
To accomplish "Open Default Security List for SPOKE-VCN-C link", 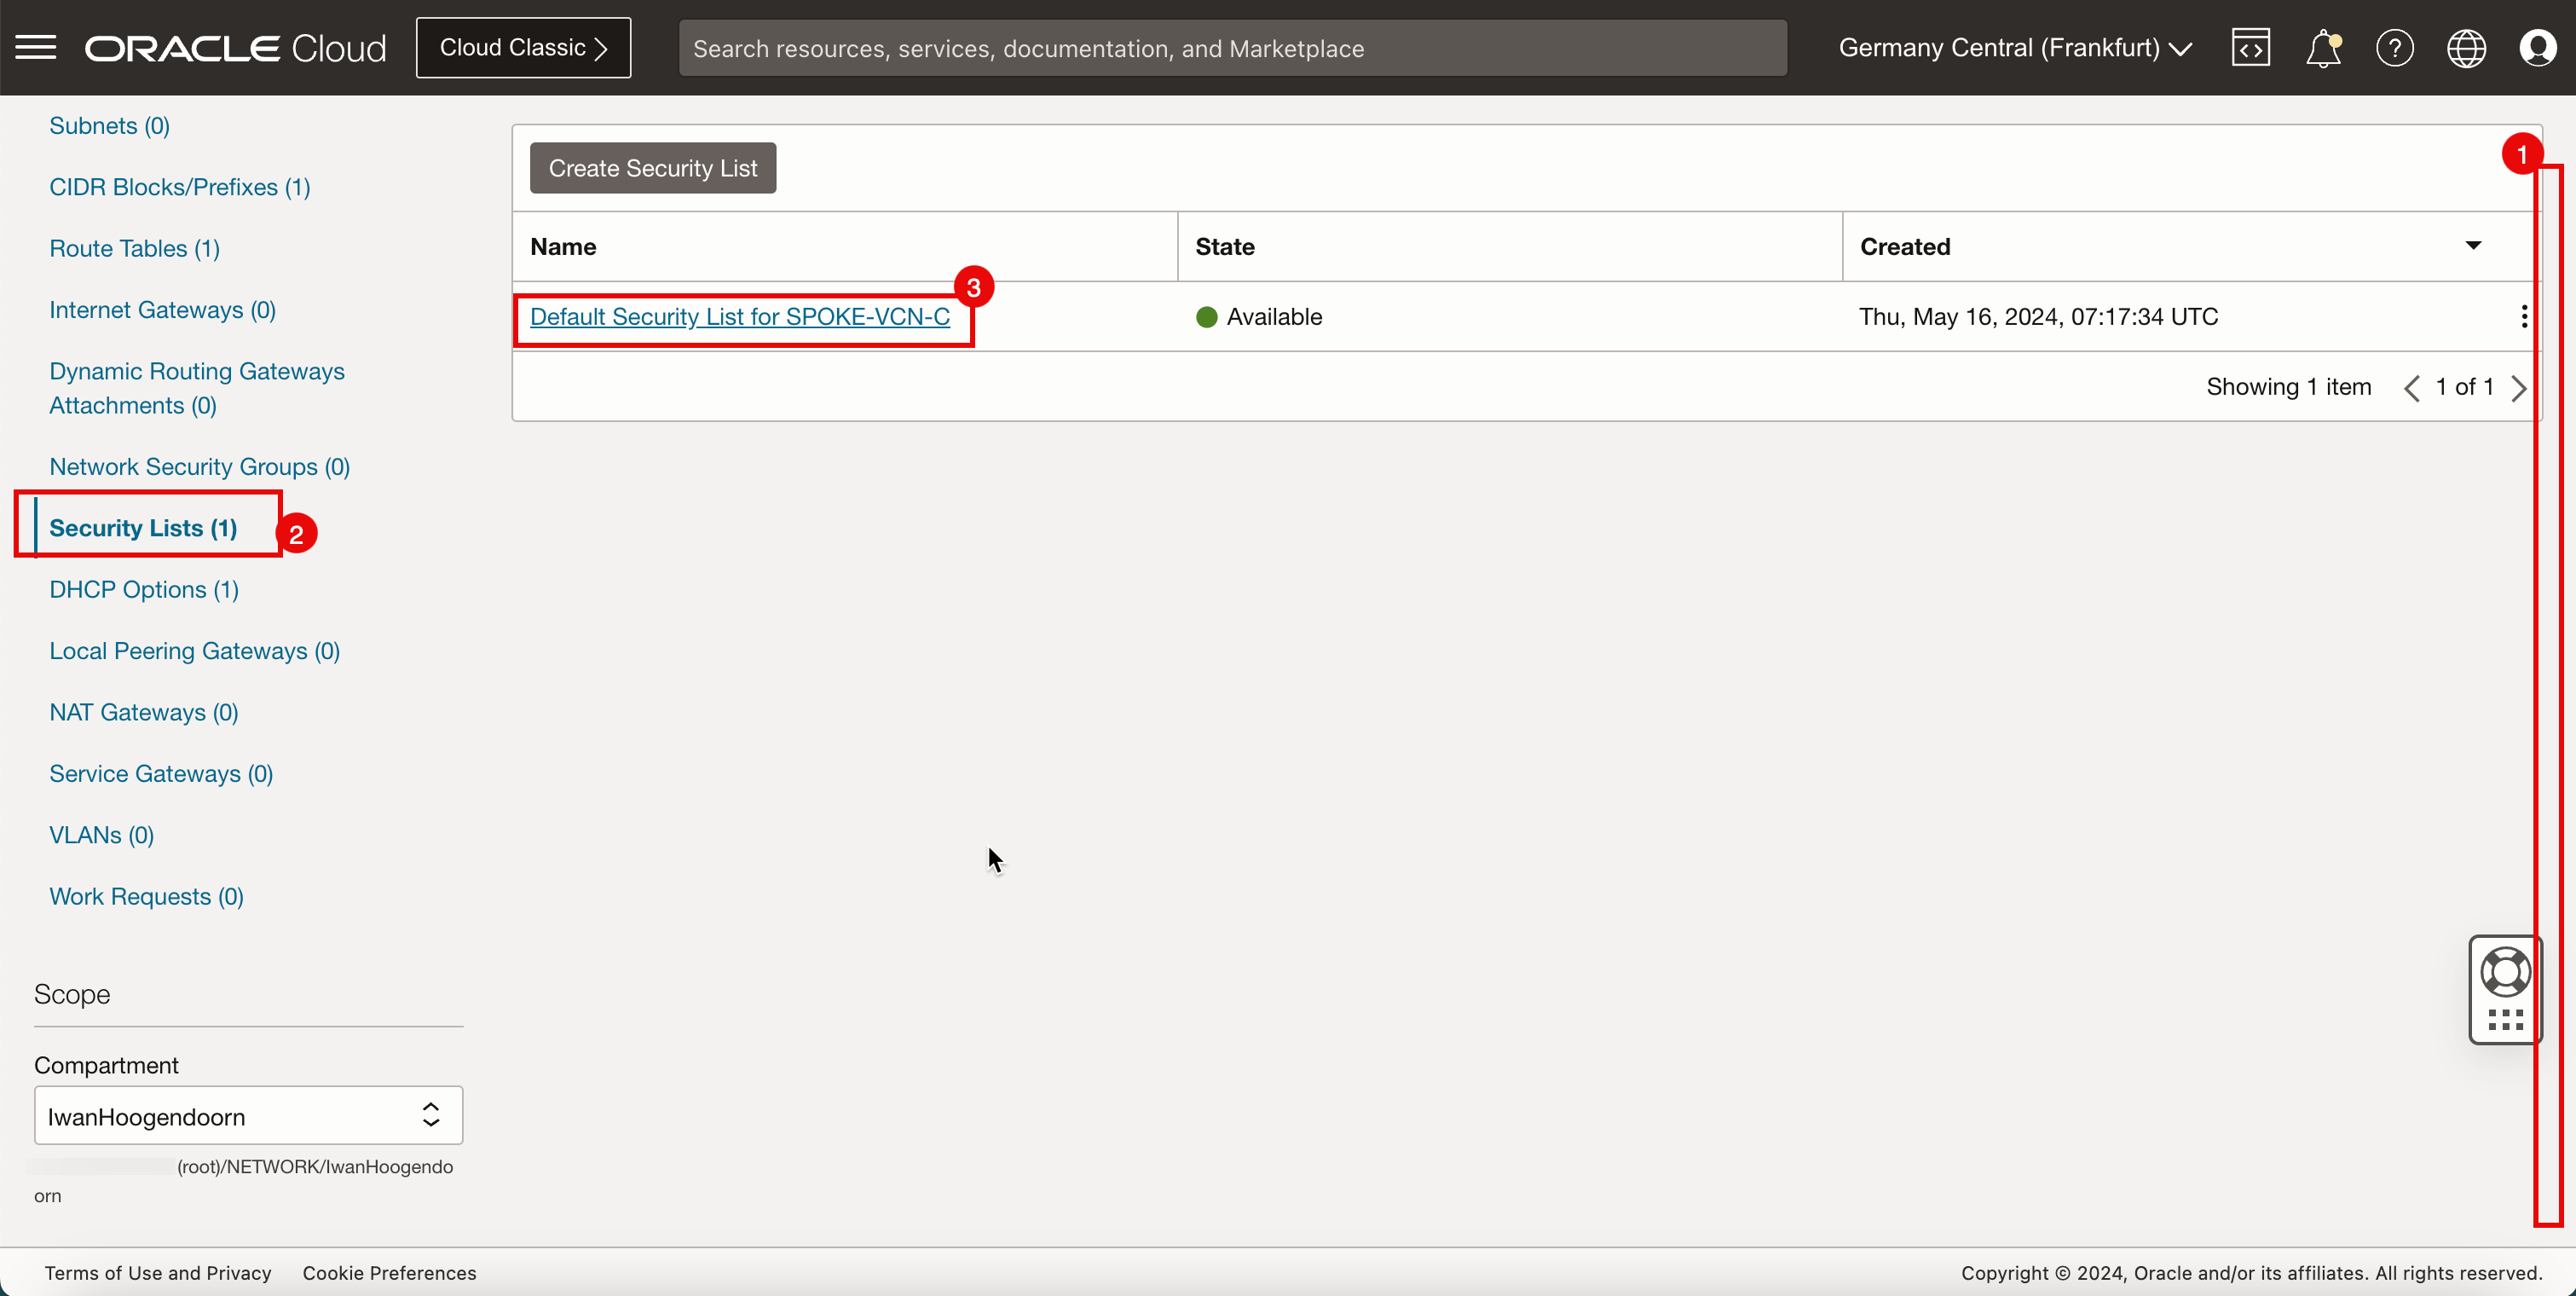I will tap(738, 315).
